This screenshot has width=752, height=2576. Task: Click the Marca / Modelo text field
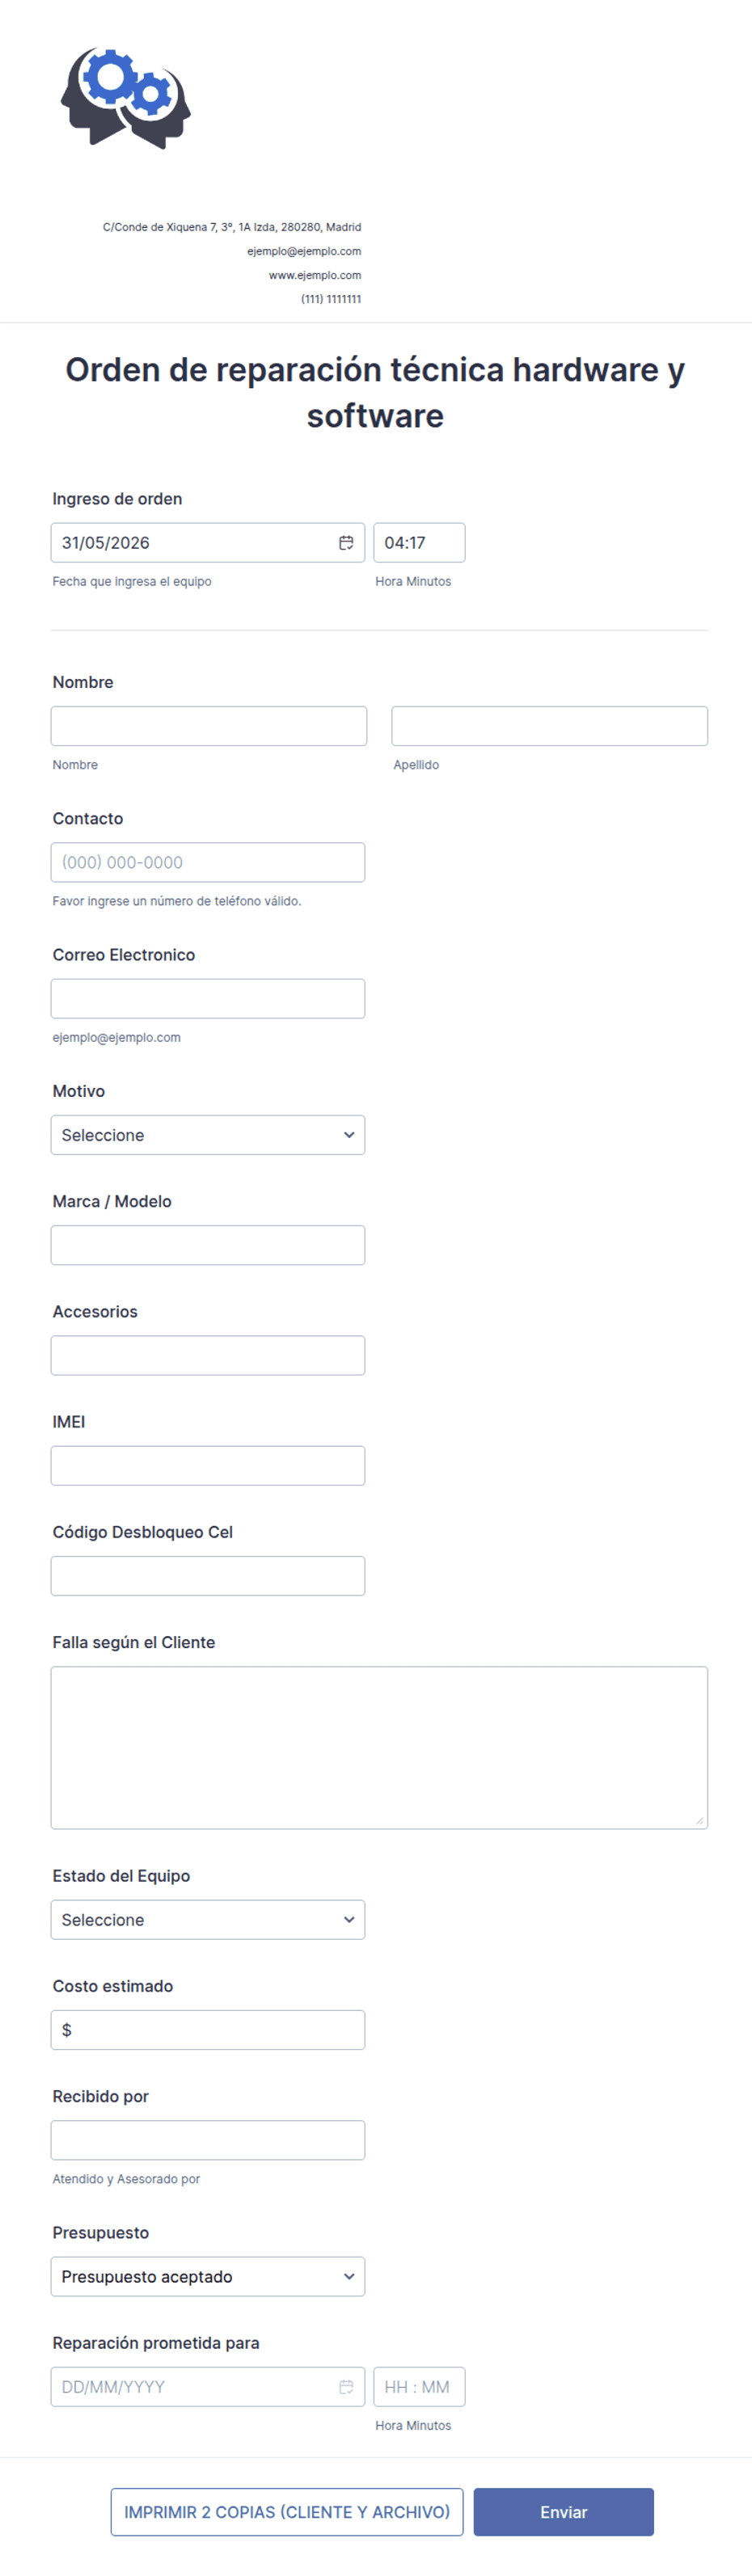pyautogui.click(x=208, y=1245)
